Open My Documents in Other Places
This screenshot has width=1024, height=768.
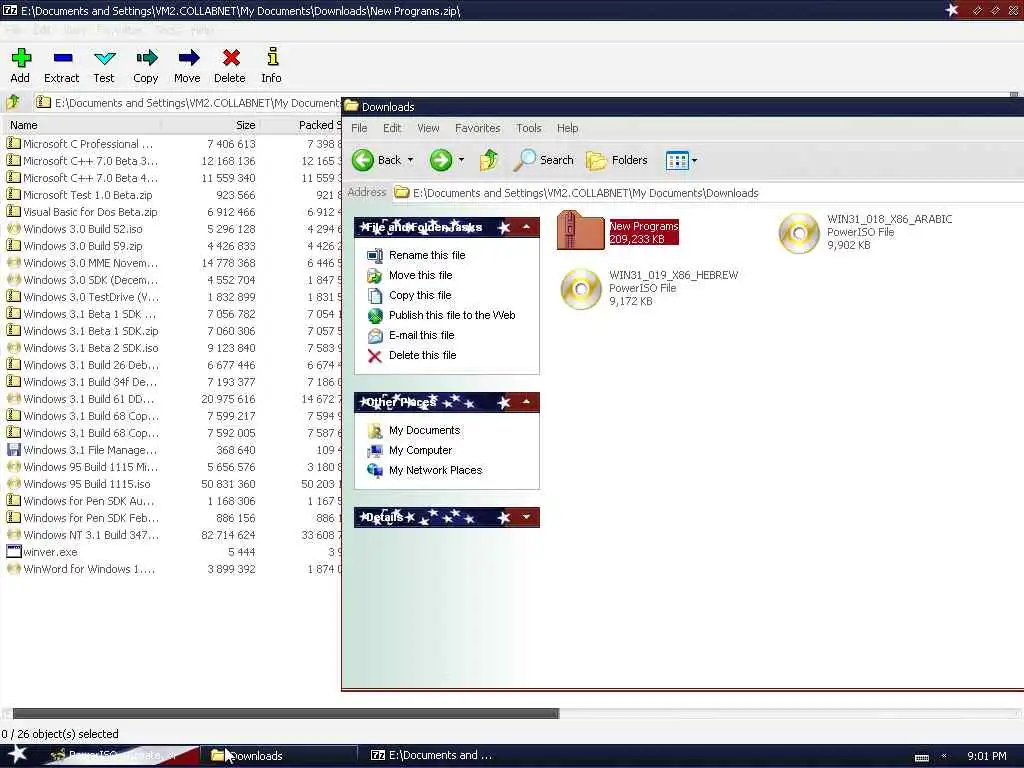point(424,430)
